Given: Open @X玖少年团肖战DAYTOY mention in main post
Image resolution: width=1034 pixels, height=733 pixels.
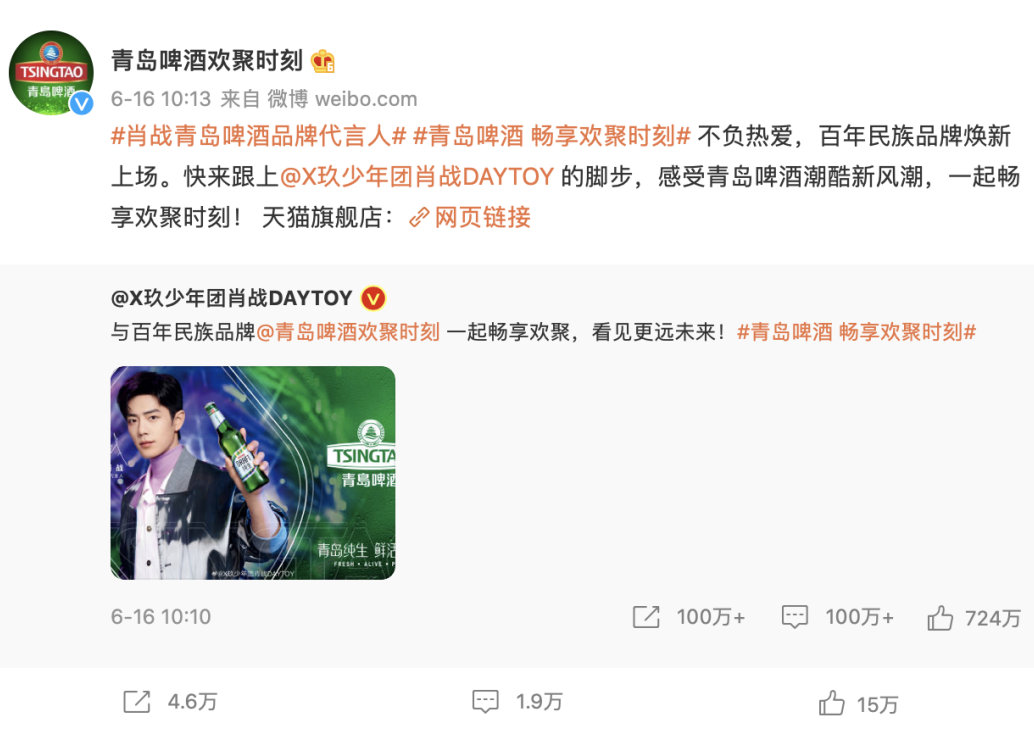Looking at the screenshot, I should 417,177.
